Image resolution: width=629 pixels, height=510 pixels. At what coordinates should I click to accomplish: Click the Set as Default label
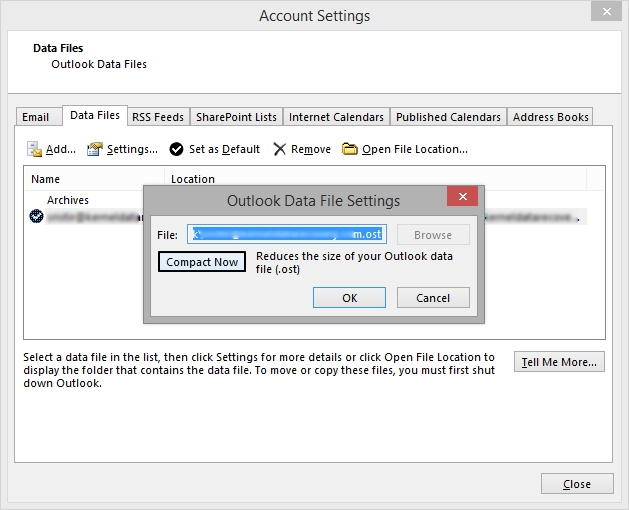click(x=224, y=149)
